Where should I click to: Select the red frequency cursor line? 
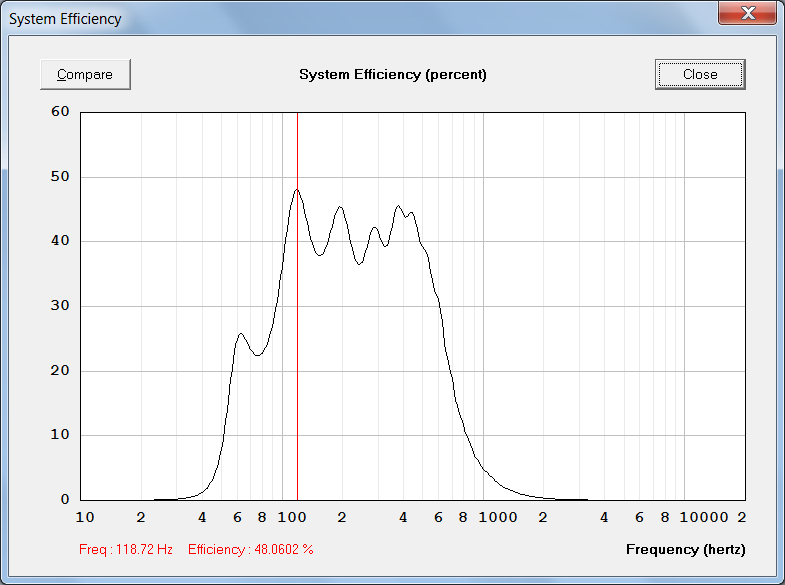click(297, 306)
